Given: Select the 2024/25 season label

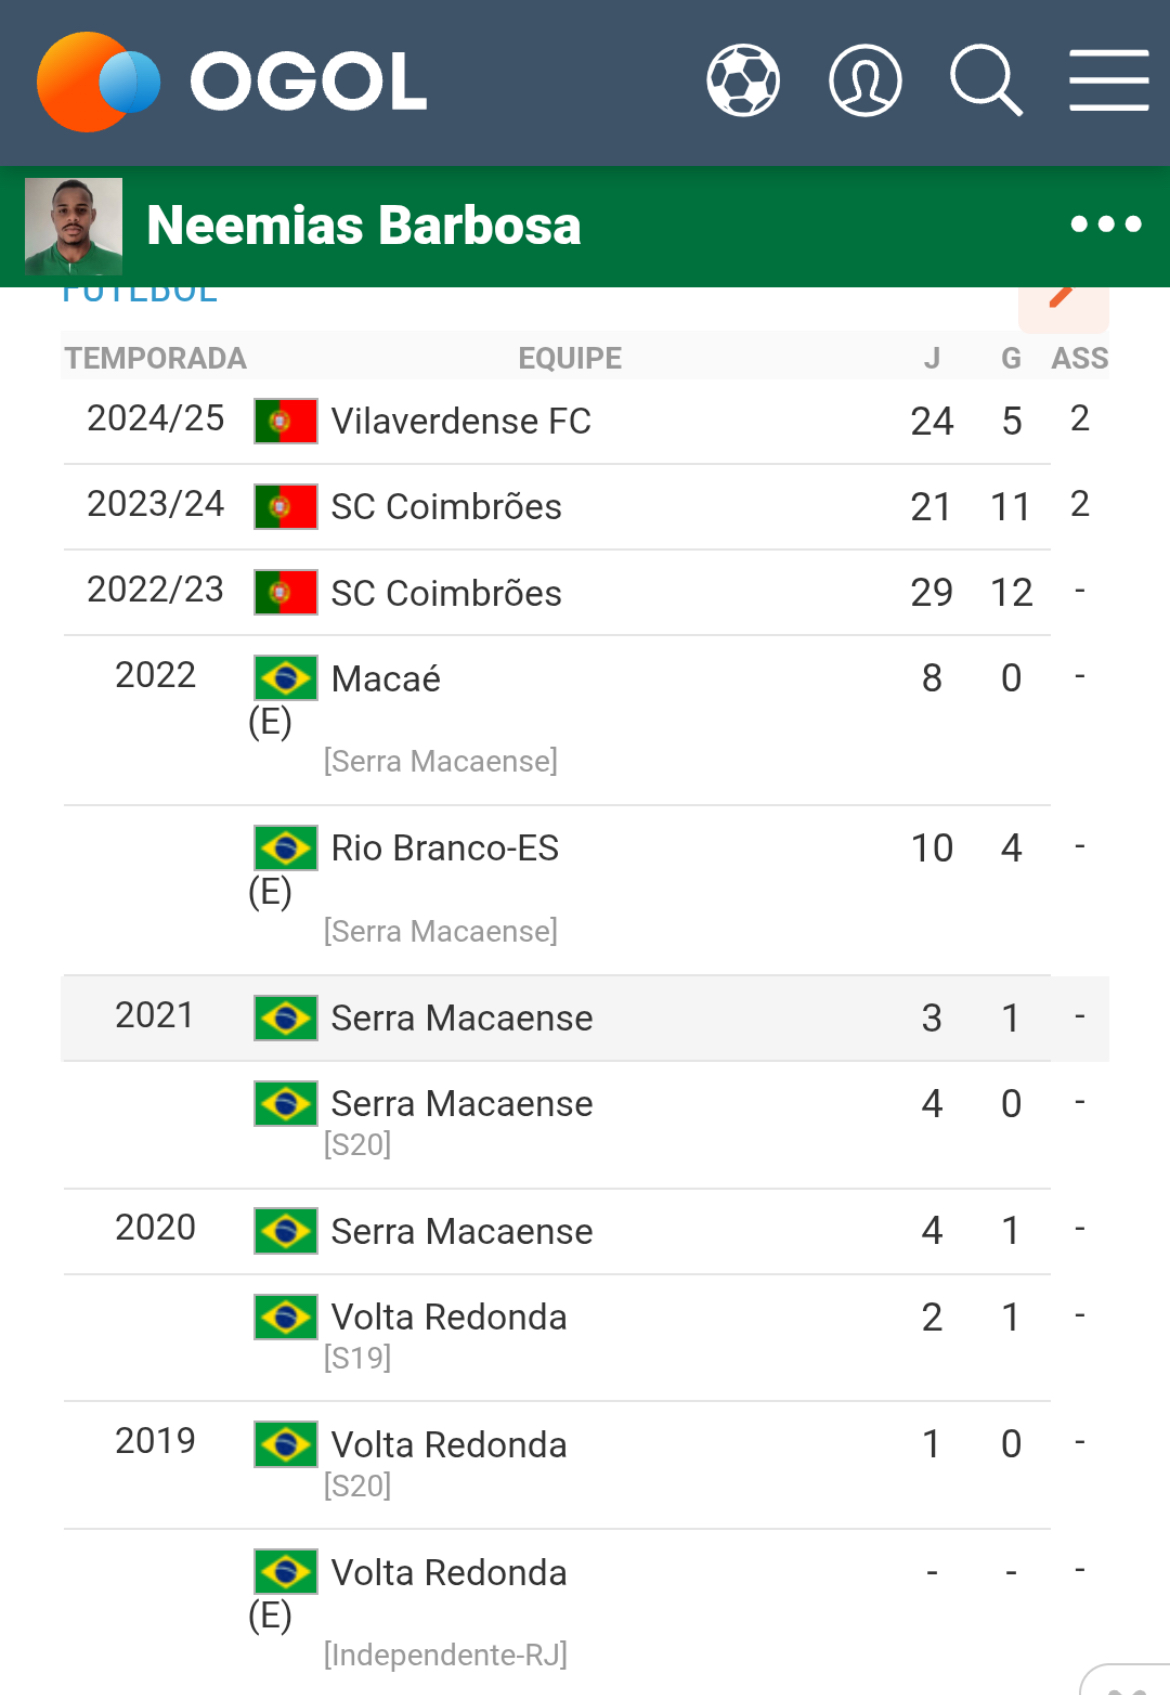Looking at the screenshot, I should (x=156, y=418).
